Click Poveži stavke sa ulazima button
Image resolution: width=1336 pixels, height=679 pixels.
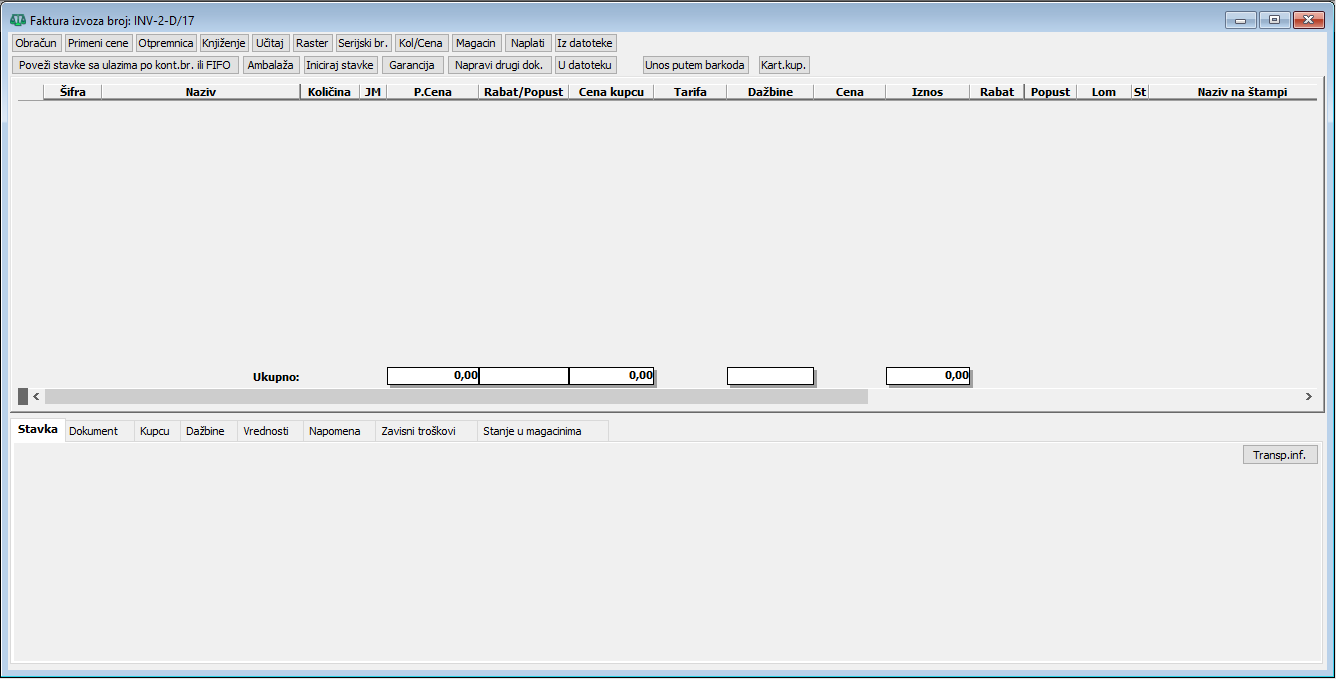125,65
